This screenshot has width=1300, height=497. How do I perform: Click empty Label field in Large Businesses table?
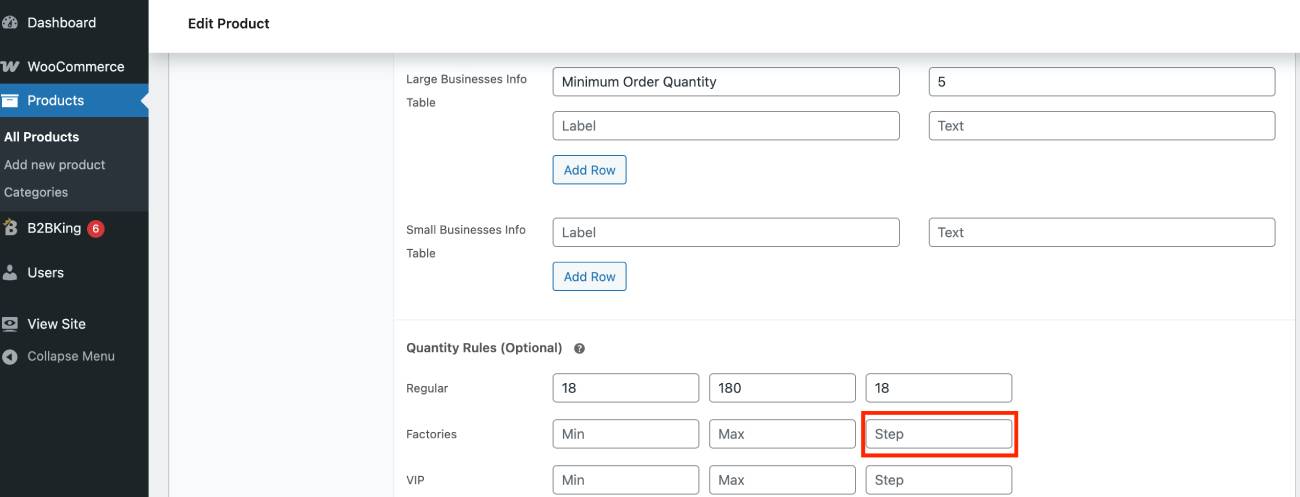coord(726,126)
